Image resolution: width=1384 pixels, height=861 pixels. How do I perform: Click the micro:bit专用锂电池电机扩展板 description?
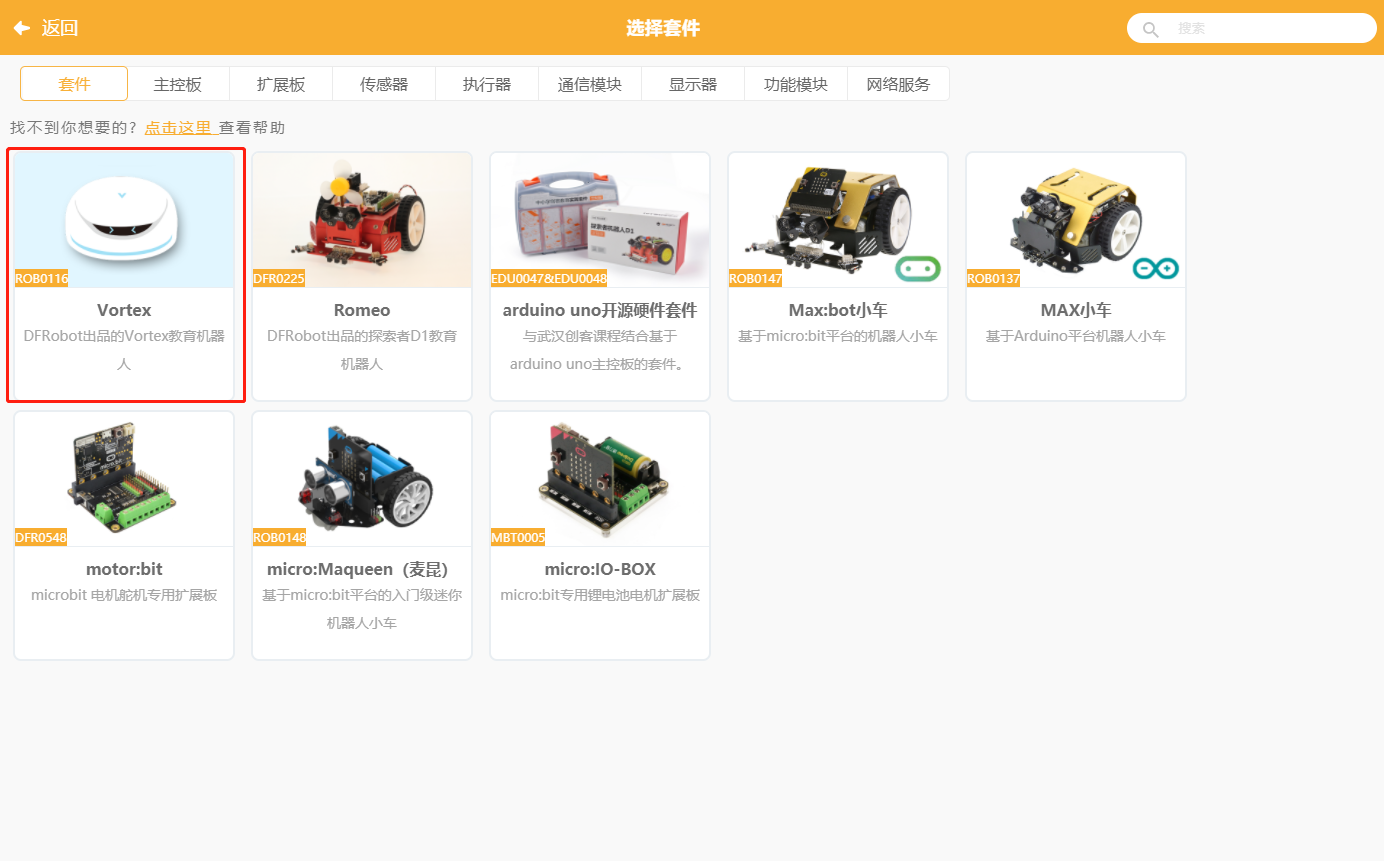(x=600, y=595)
